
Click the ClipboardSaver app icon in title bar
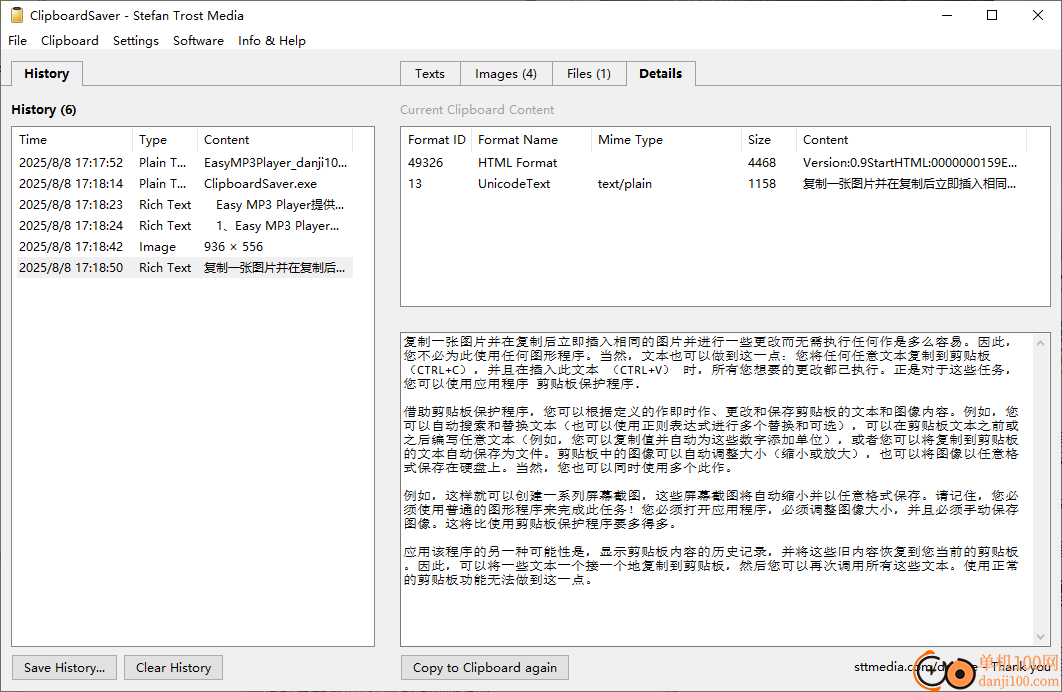[x=17, y=15]
